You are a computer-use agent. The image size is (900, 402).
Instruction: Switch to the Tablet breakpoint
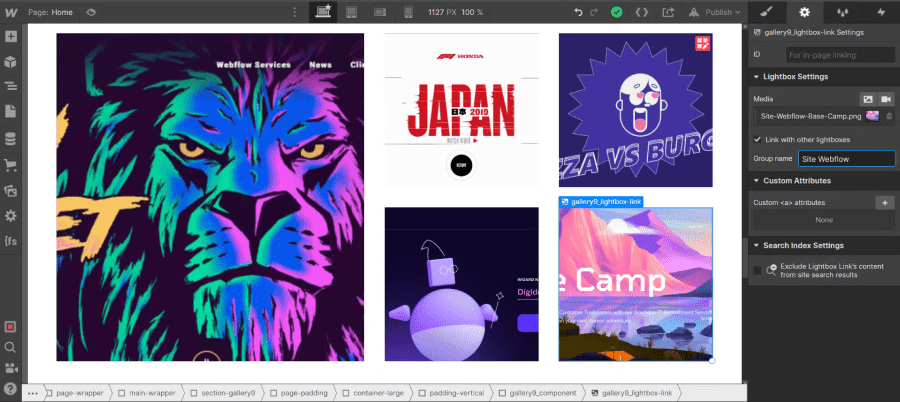pos(352,11)
